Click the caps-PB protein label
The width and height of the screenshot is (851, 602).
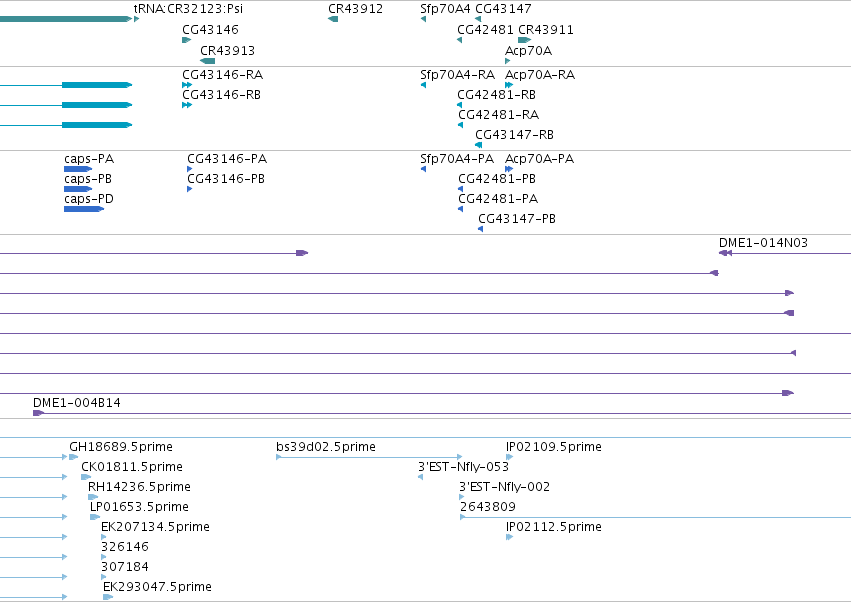click(x=88, y=179)
